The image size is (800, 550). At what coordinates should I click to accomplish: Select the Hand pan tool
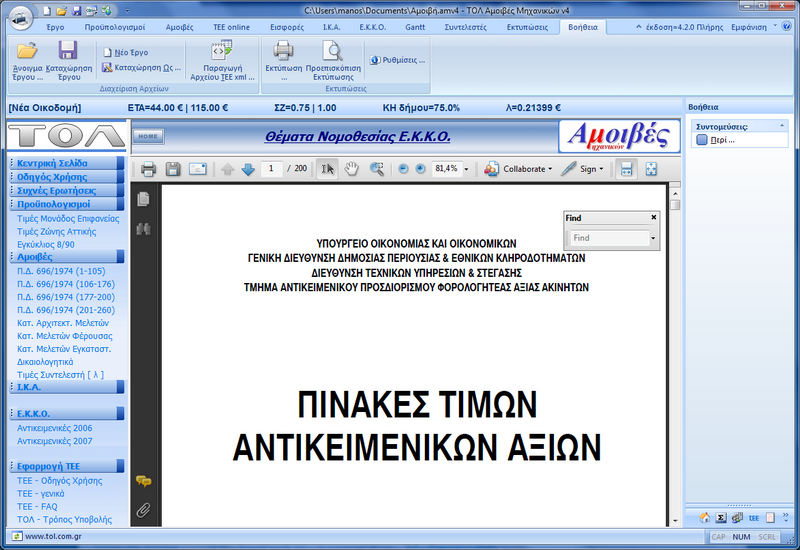pyautogui.click(x=351, y=169)
